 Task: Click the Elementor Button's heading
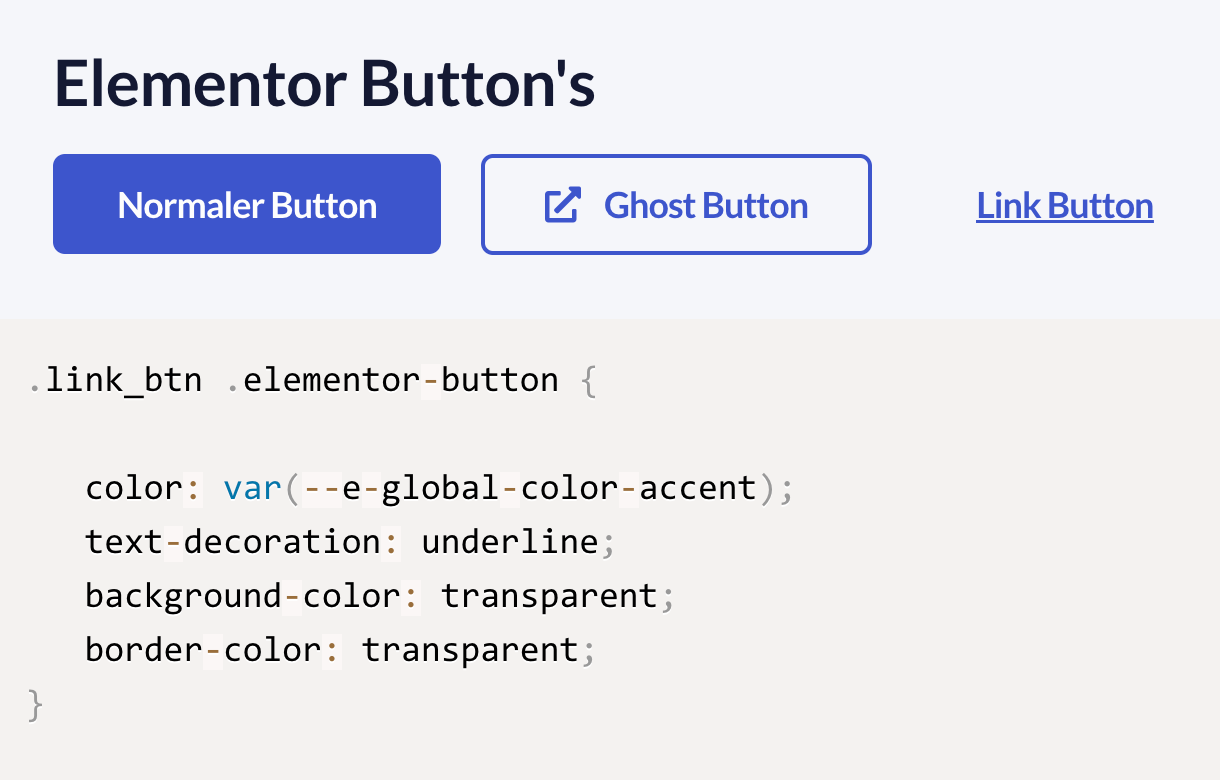pyautogui.click(x=324, y=82)
